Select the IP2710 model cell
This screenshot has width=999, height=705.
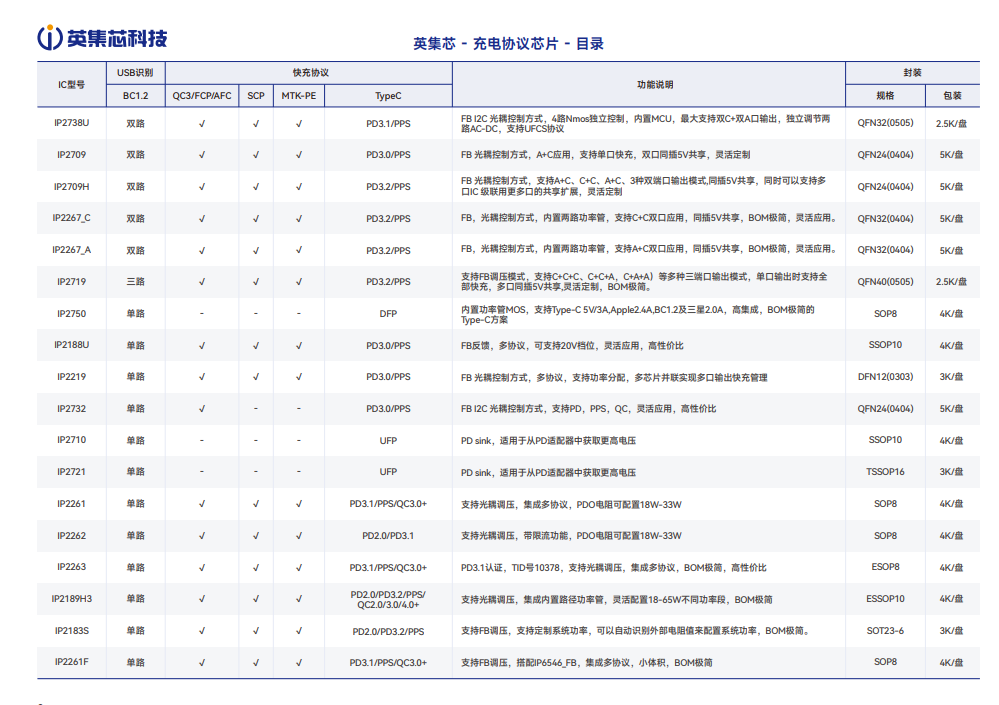point(71,439)
